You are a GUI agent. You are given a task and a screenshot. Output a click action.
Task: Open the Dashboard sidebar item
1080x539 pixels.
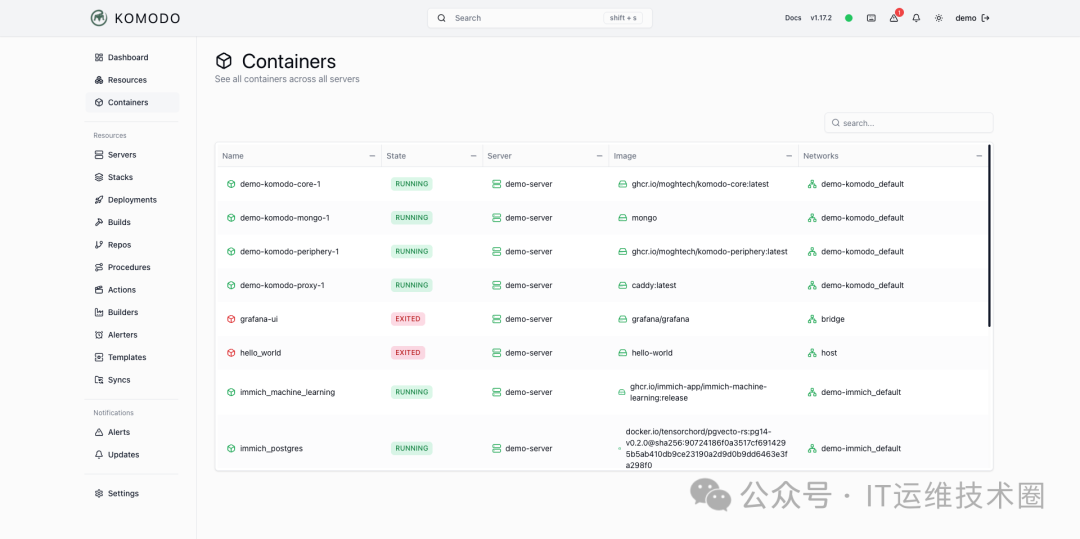pos(132,58)
